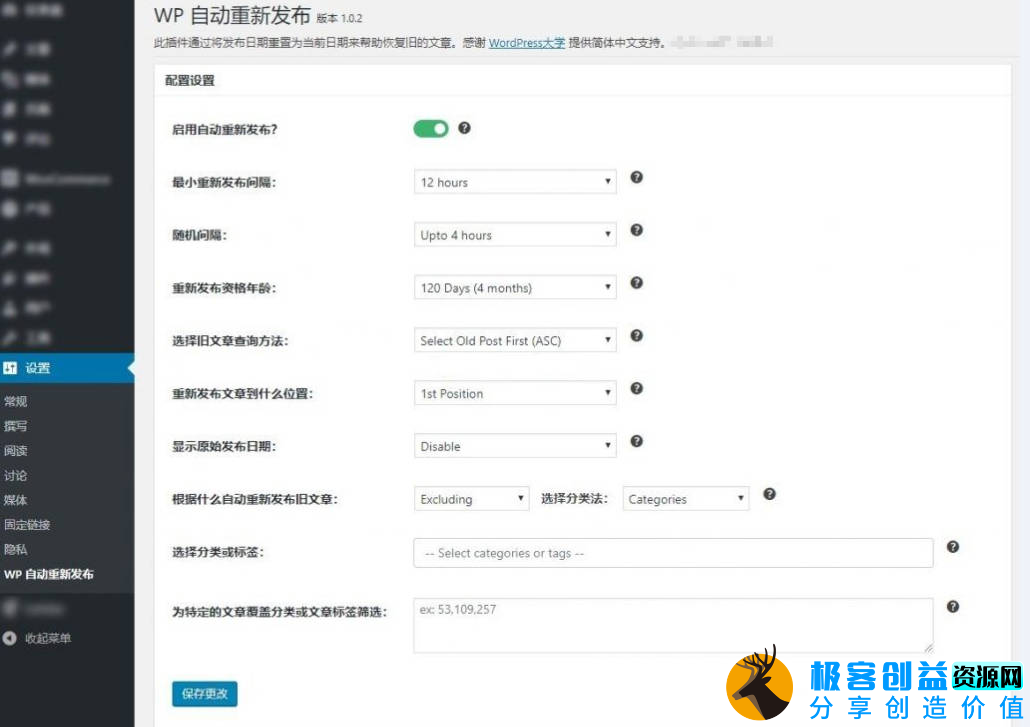The height and width of the screenshot is (727, 1030).
Task: Open the Upto 4 hours dropdown
Action: pyautogui.click(x=515, y=235)
